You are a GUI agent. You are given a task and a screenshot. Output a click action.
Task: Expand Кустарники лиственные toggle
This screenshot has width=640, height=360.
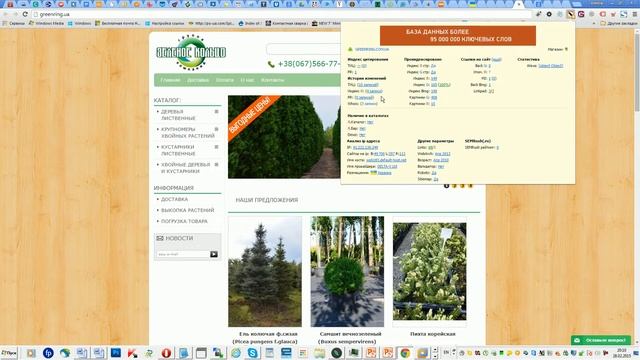pyautogui.click(x=217, y=147)
